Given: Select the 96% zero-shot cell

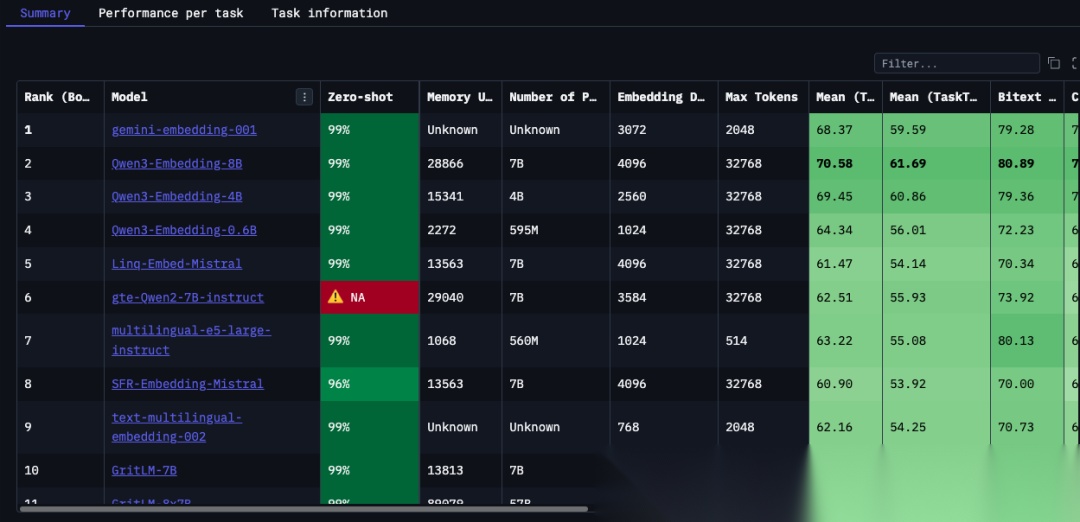Looking at the screenshot, I should (370, 384).
